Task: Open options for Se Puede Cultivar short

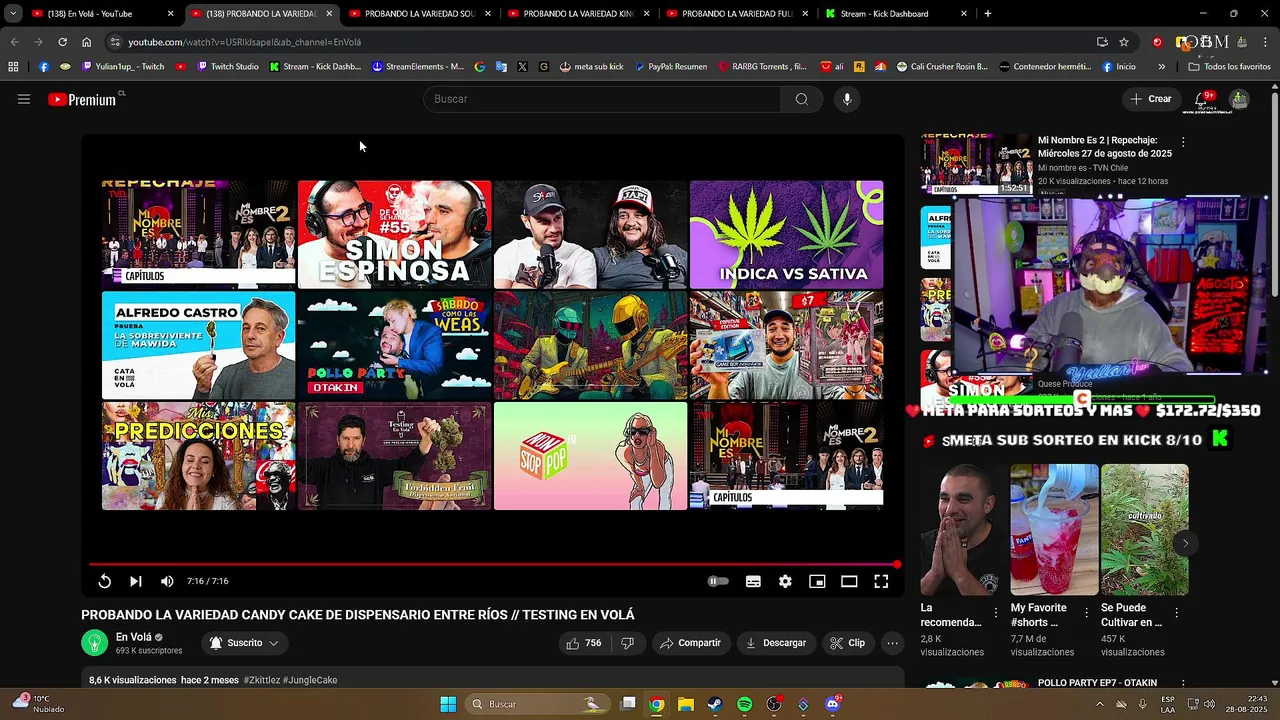Action: point(1176,613)
